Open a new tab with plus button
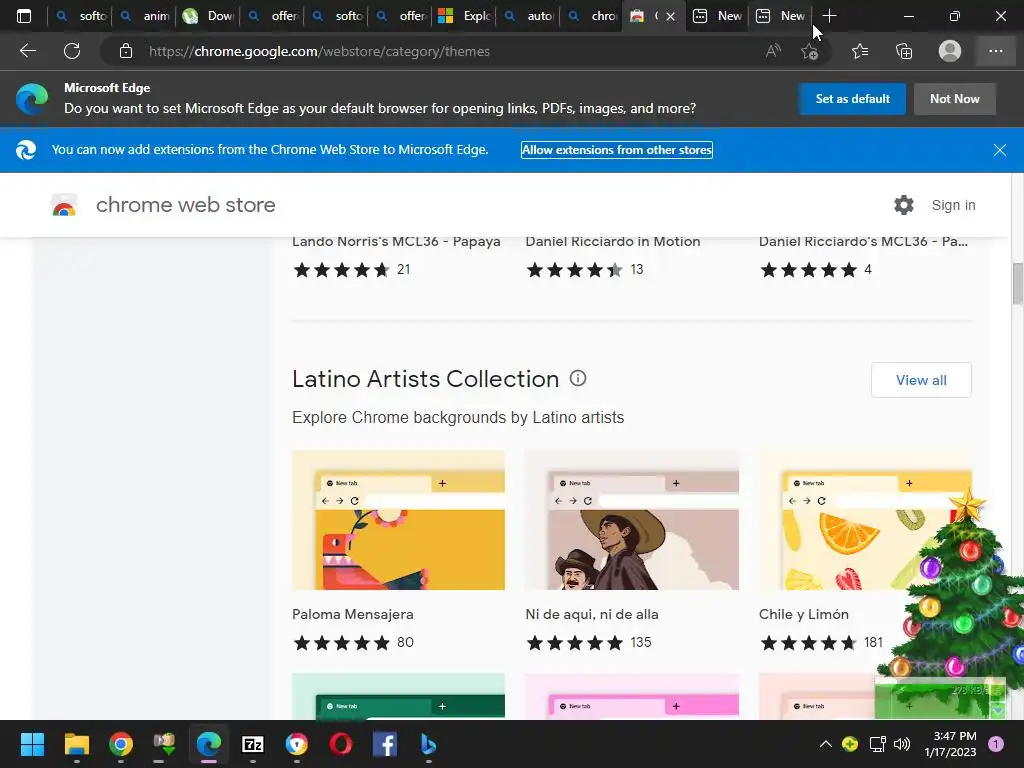This screenshot has width=1024, height=768. (829, 16)
